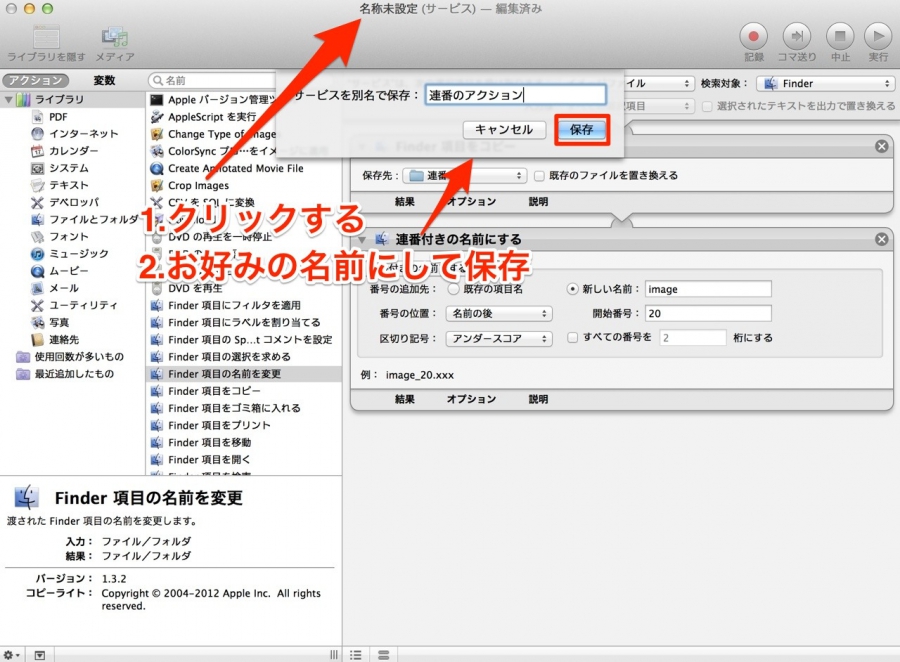
Task: Open 説明 tab of copy action
Action: 538,202
